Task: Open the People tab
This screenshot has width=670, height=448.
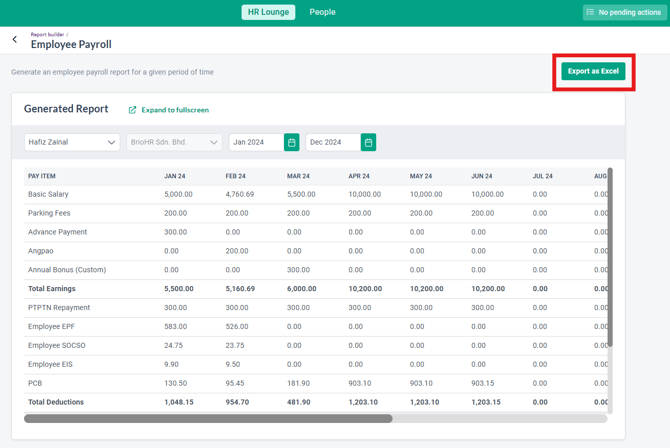Action: click(x=322, y=12)
